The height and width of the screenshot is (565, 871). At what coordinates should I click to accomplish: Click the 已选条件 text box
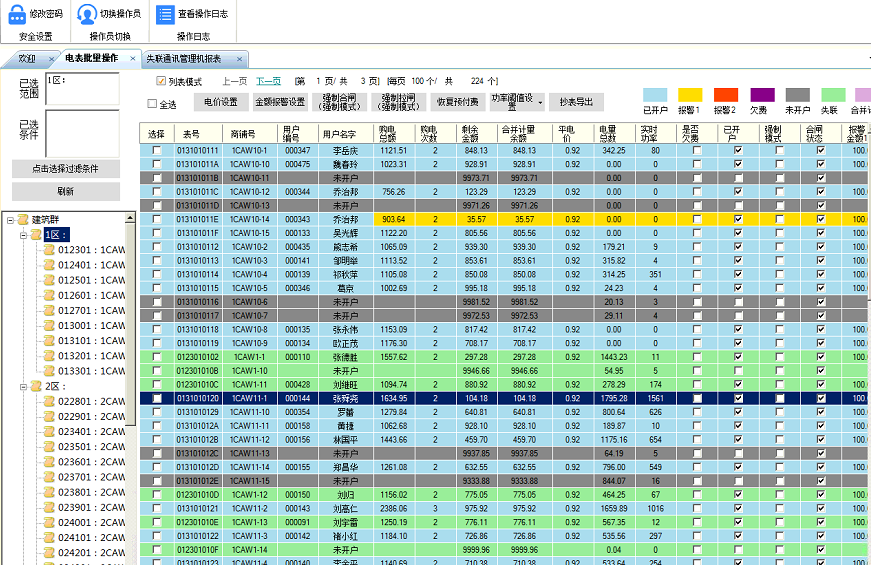pyautogui.click(x=82, y=134)
